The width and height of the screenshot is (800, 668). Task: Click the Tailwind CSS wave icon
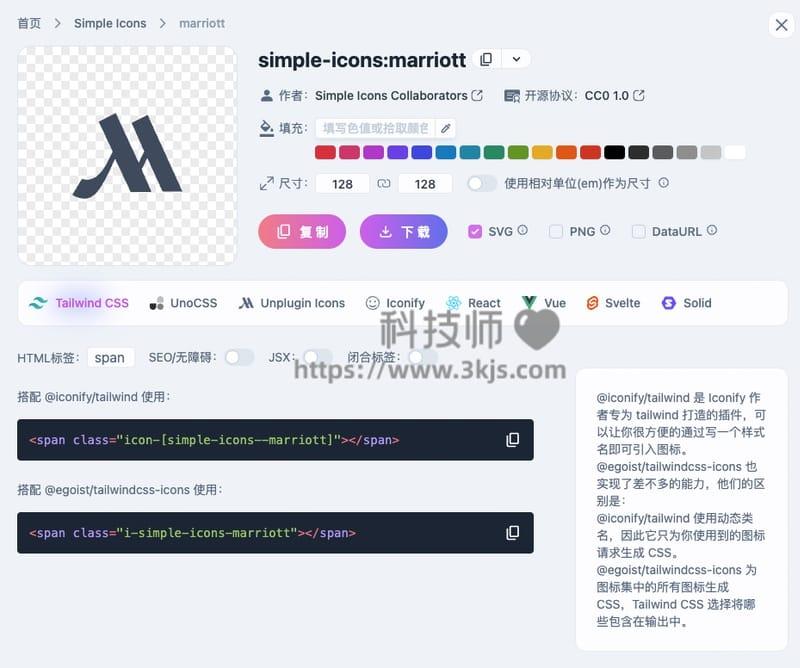[x=38, y=303]
